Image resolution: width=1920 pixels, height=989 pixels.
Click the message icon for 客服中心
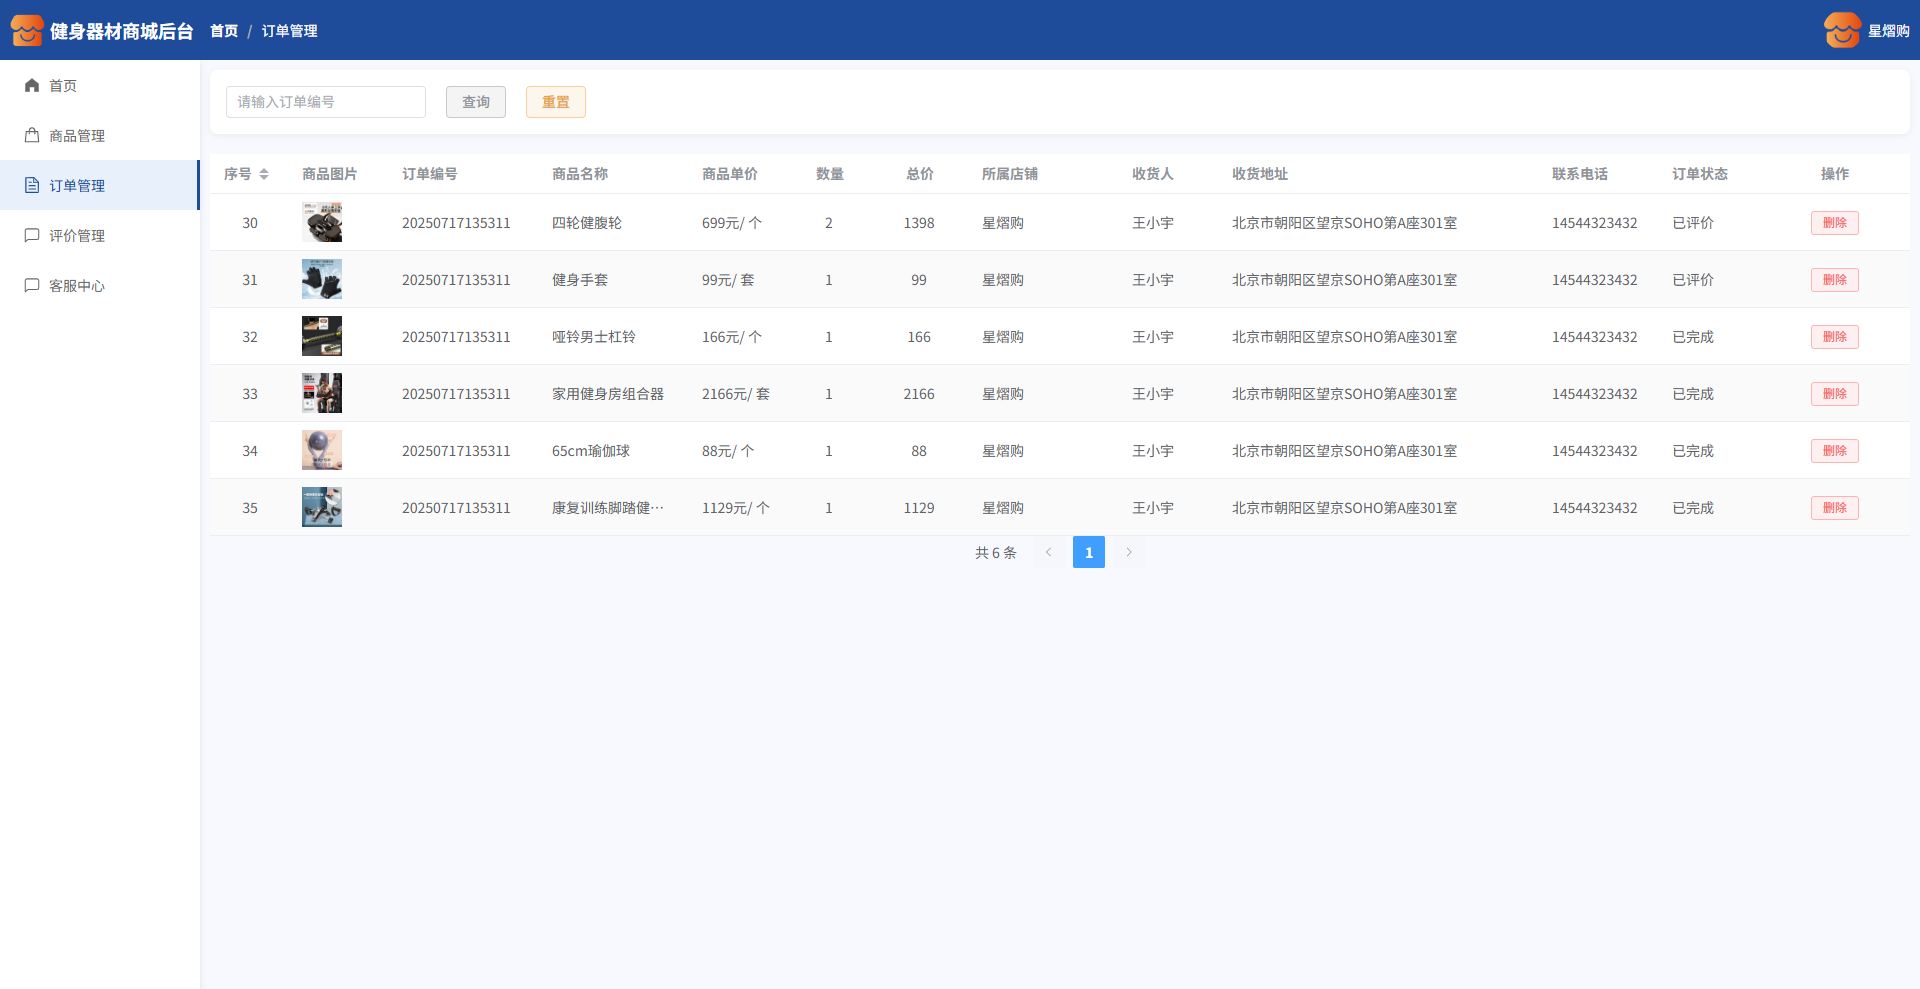32,286
